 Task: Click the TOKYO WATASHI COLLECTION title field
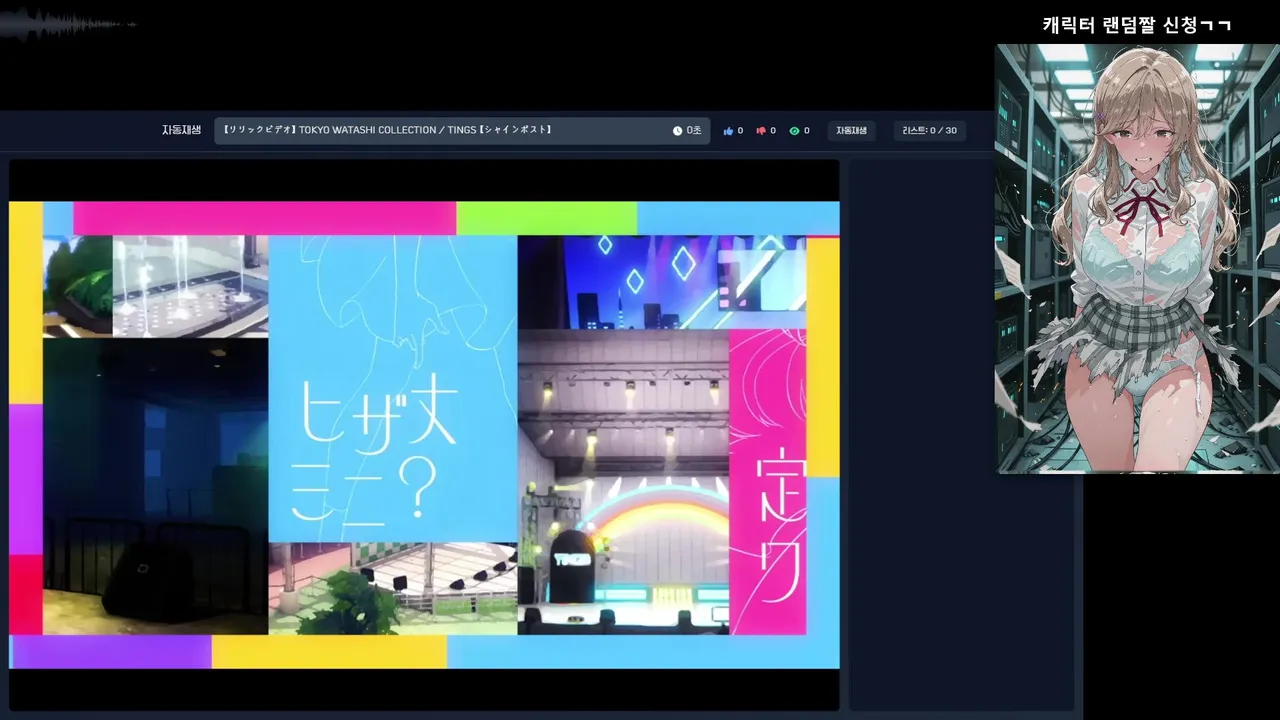tap(462, 131)
